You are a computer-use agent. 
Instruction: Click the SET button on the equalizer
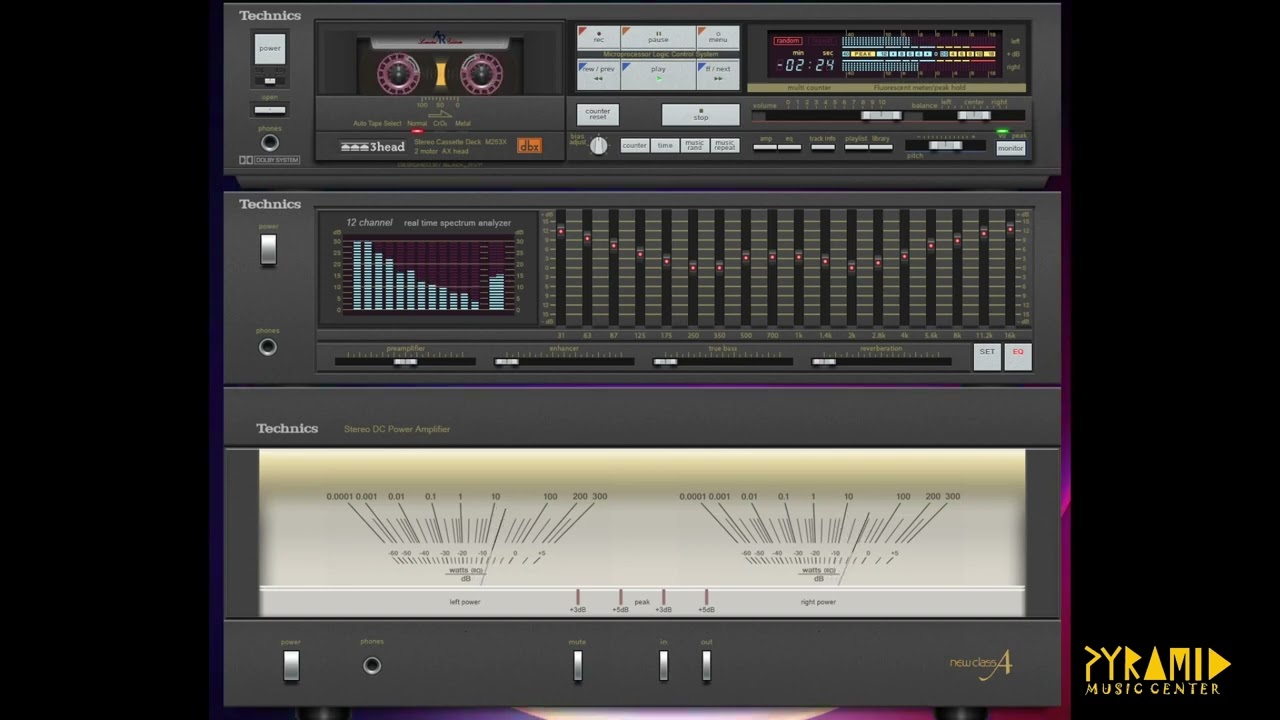(987, 356)
